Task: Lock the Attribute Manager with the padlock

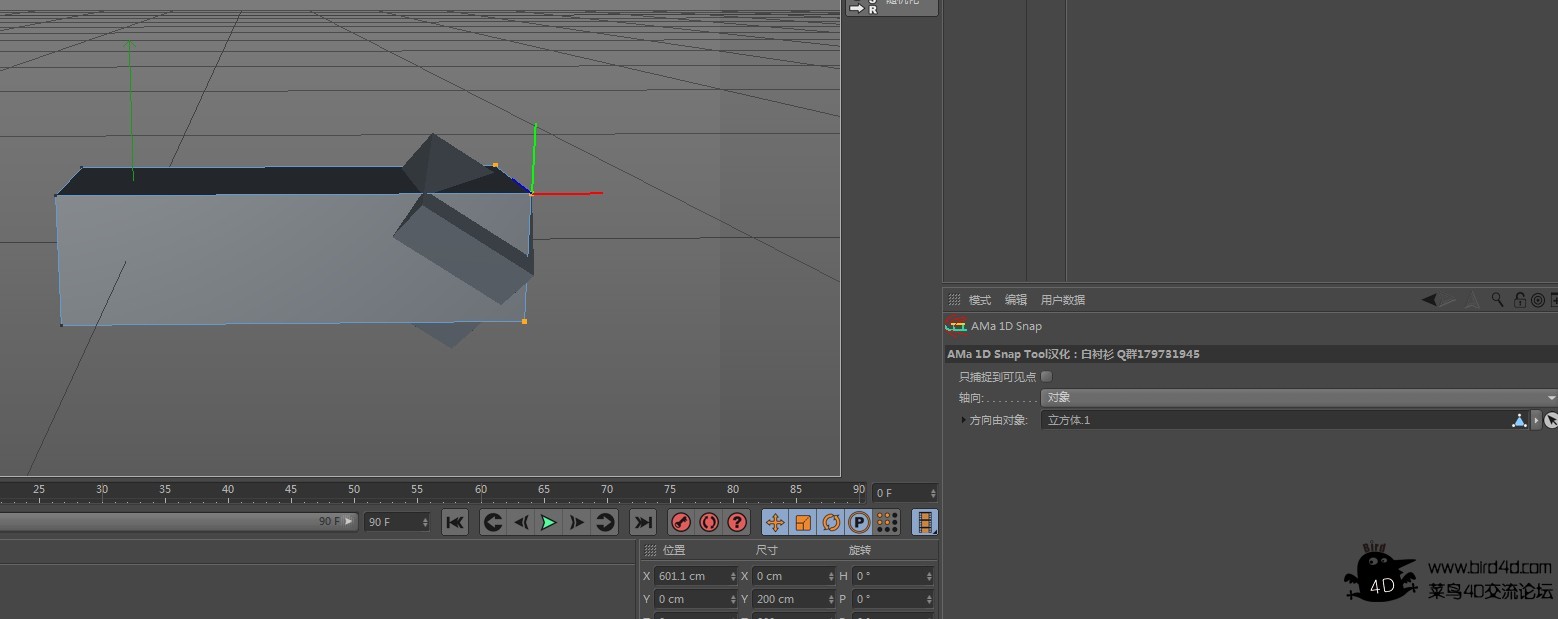Action: [1520, 299]
